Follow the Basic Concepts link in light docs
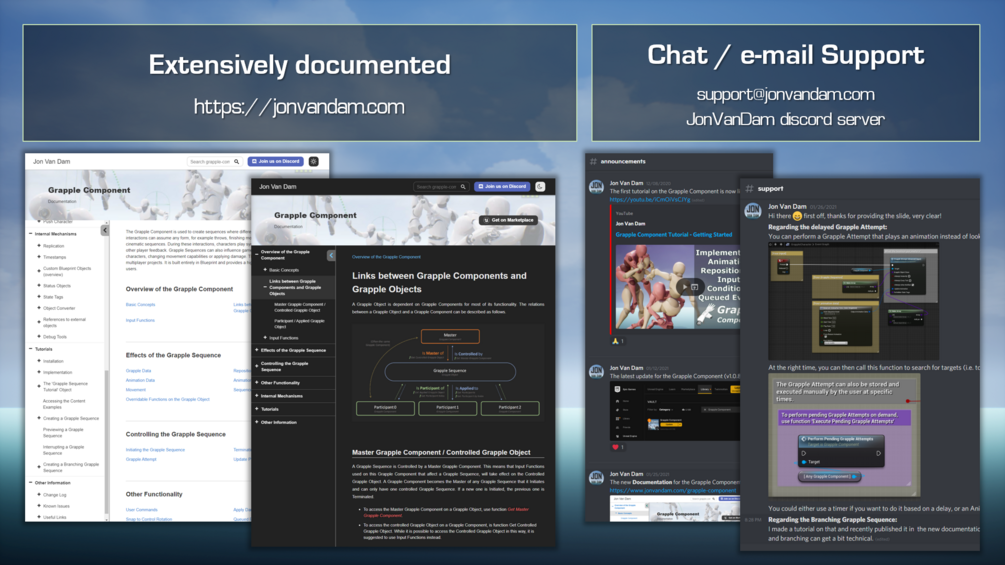Screen dimensions: 1005x565 (x=140, y=305)
